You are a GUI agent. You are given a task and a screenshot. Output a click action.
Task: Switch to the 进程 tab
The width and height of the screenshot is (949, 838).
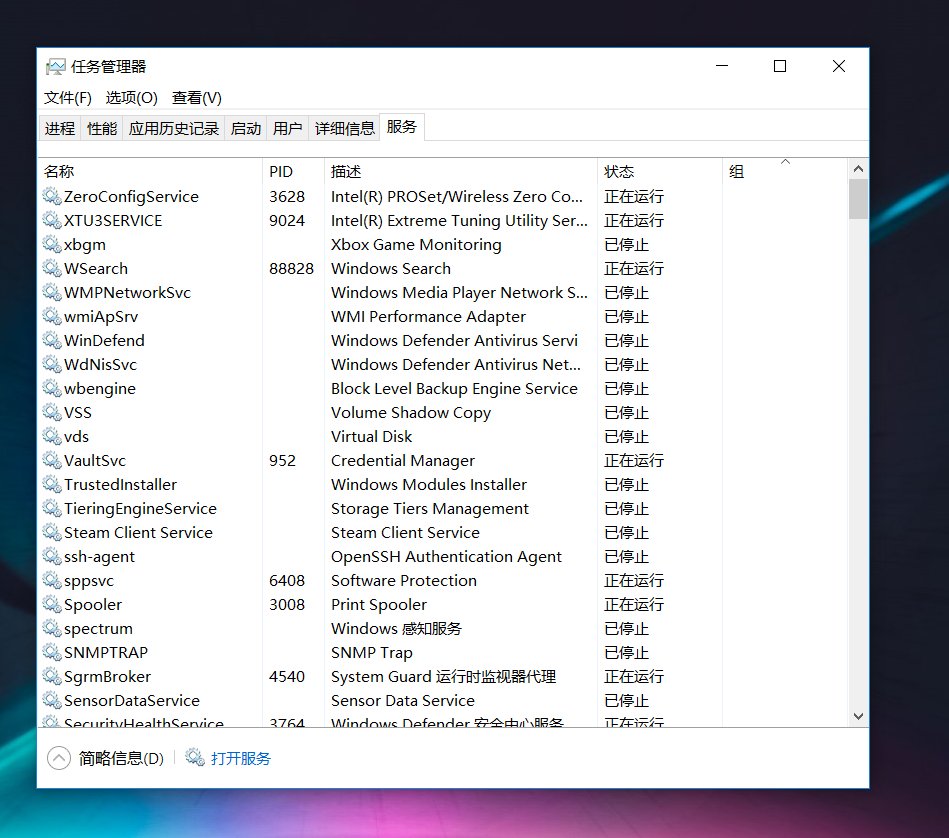coord(60,128)
